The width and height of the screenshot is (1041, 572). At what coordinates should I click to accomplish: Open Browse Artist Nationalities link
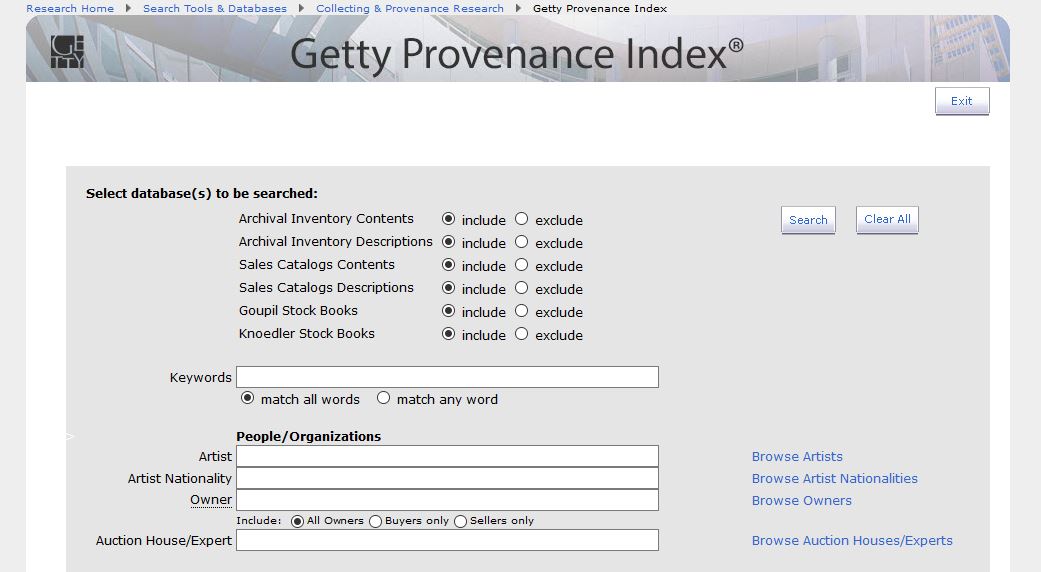pos(834,479)
